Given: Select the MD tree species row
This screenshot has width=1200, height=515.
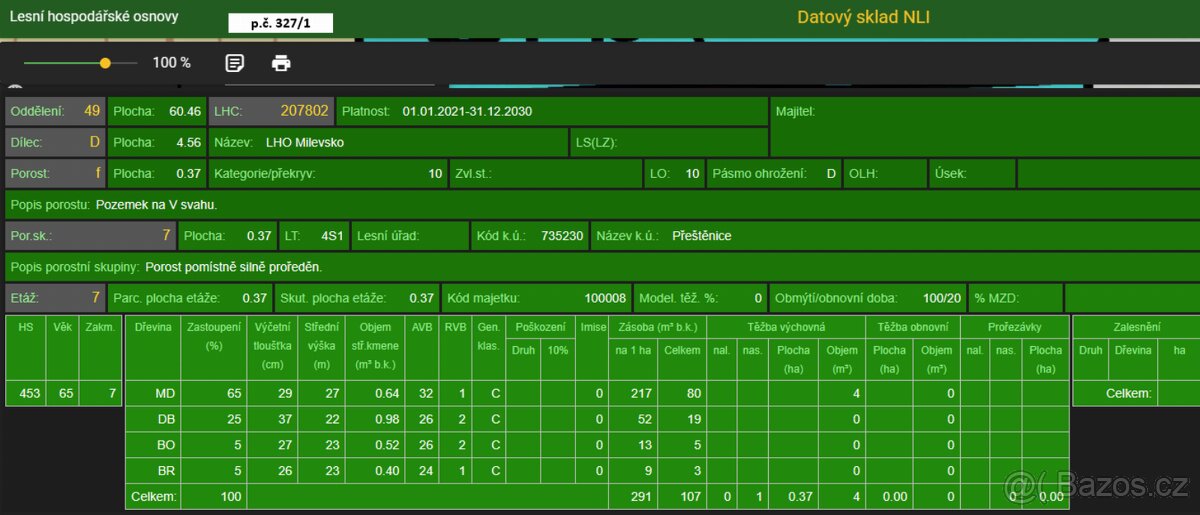Looking at the screenshot, I should 165,394.
